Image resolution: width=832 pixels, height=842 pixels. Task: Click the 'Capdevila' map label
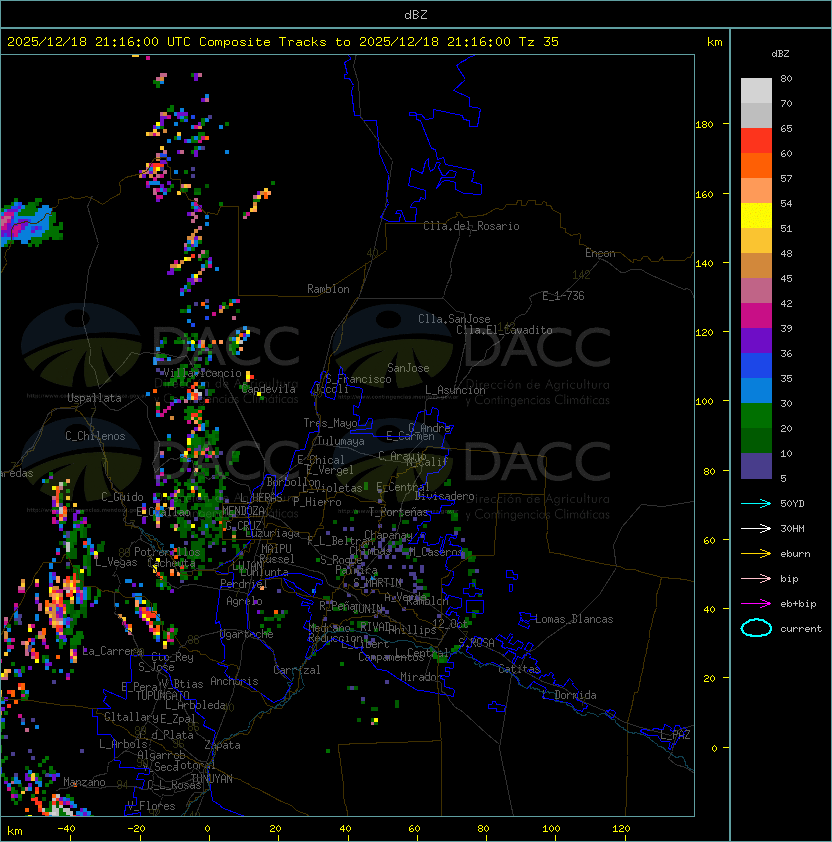(269, 389)
